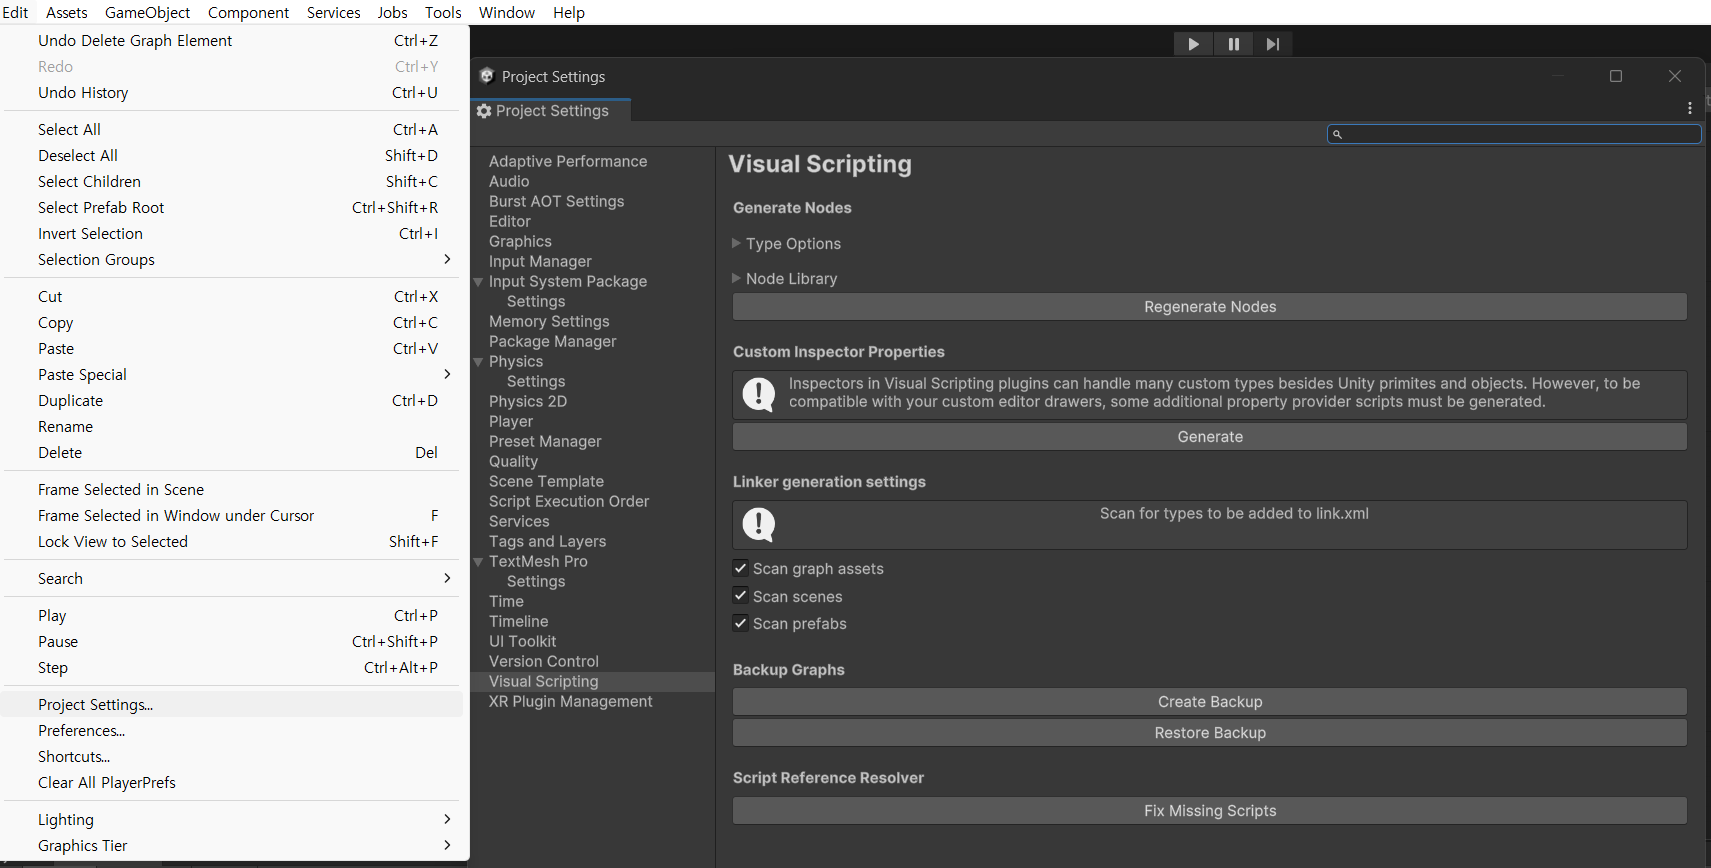Expand the Node Library foldout

point(737,278)
